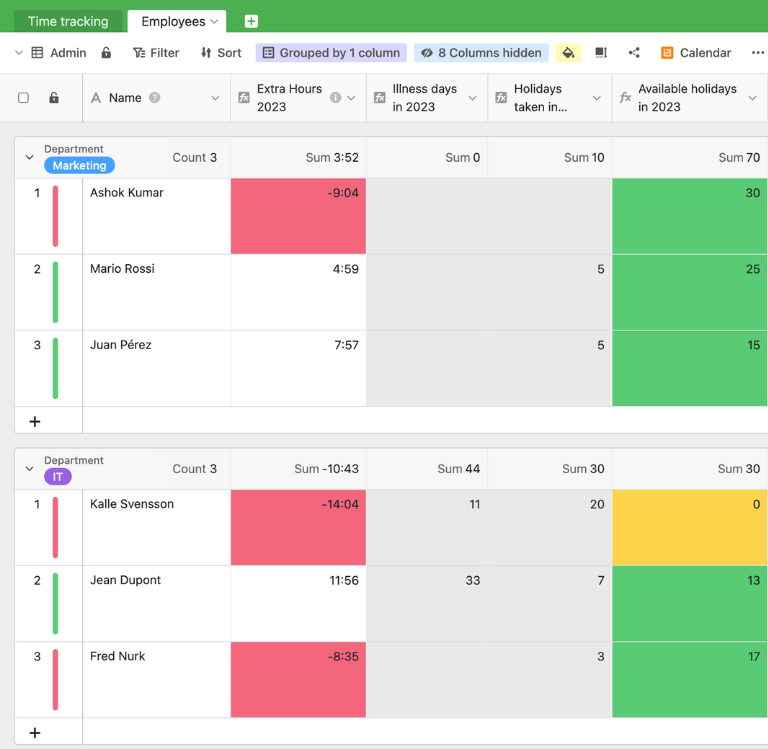Toggle the select-all rows checkbox

24,98
